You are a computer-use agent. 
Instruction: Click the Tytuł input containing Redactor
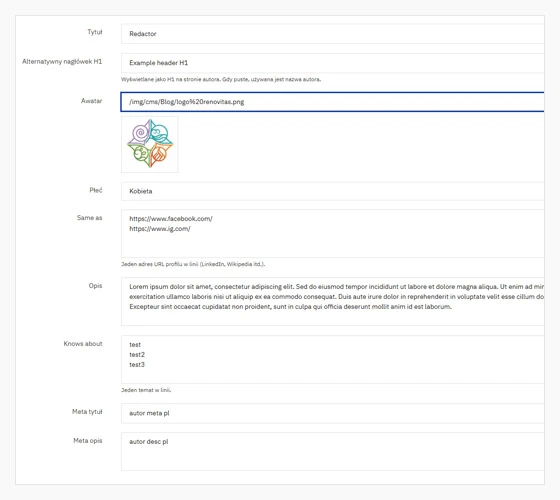(x=332, y=34)
